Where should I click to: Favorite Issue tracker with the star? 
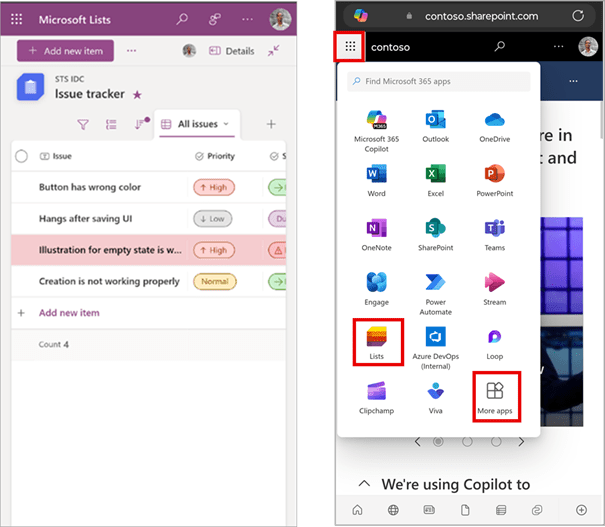137,94
